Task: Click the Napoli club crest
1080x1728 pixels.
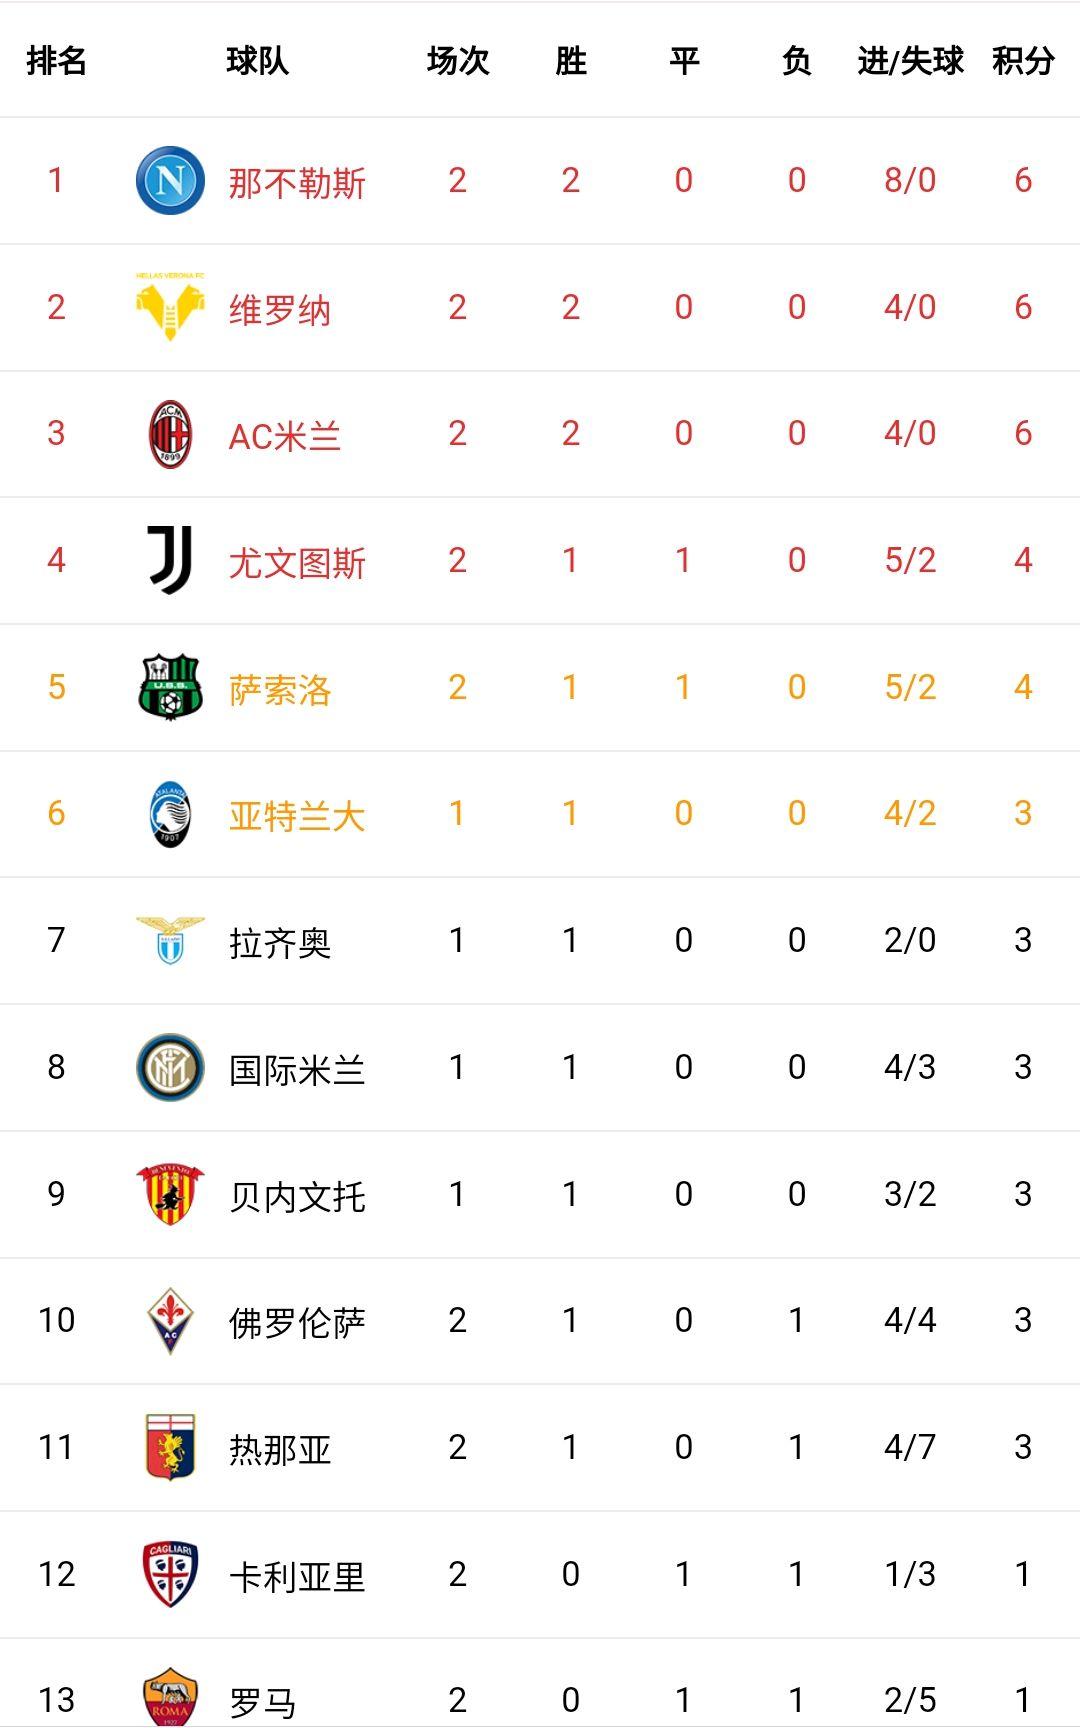Action: [x=170, y=181]
